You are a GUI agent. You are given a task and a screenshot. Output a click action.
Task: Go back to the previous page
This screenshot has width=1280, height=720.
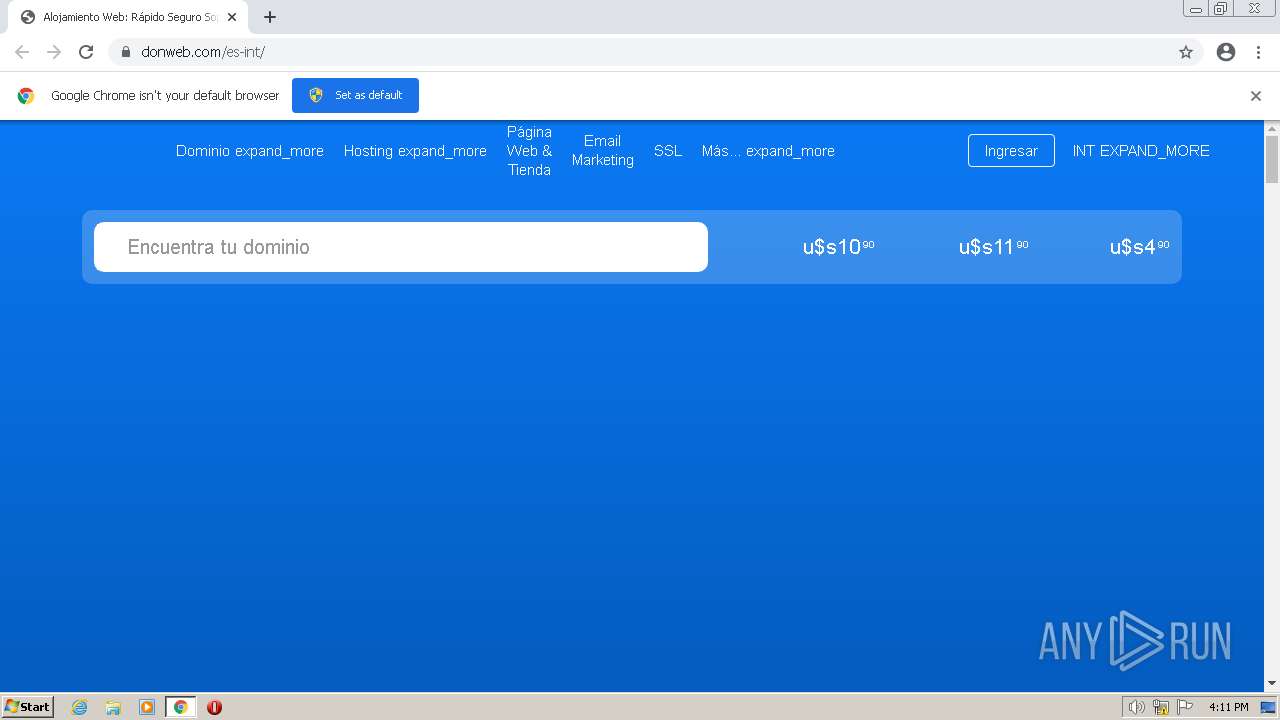22,52
